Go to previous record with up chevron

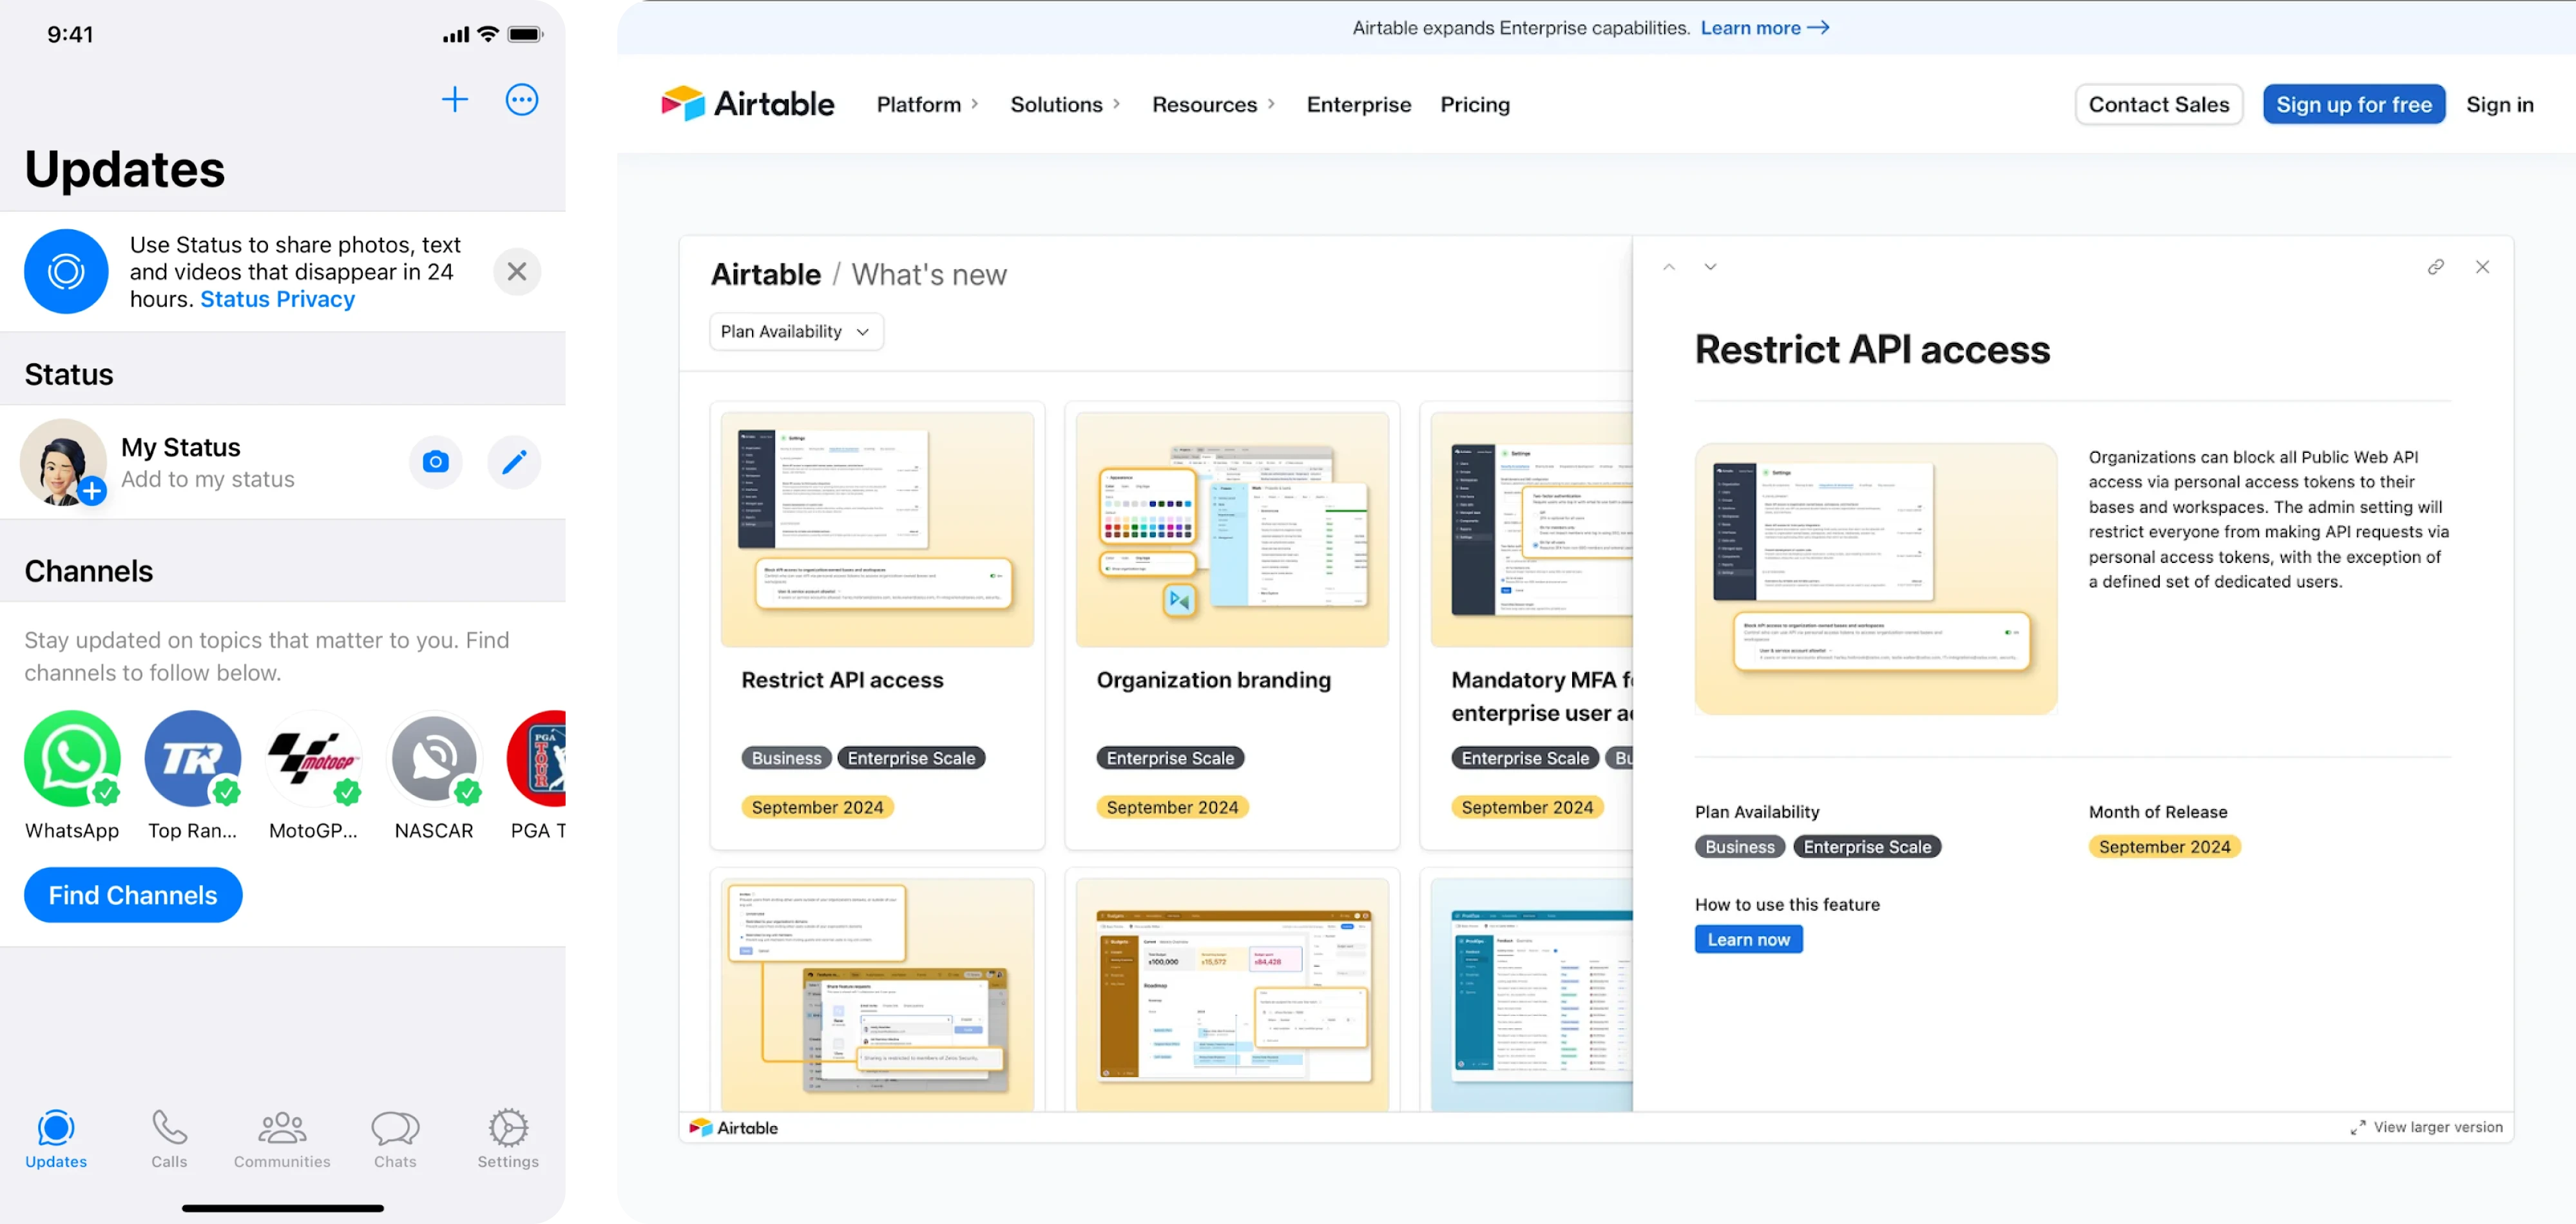tap(1669, 267)
